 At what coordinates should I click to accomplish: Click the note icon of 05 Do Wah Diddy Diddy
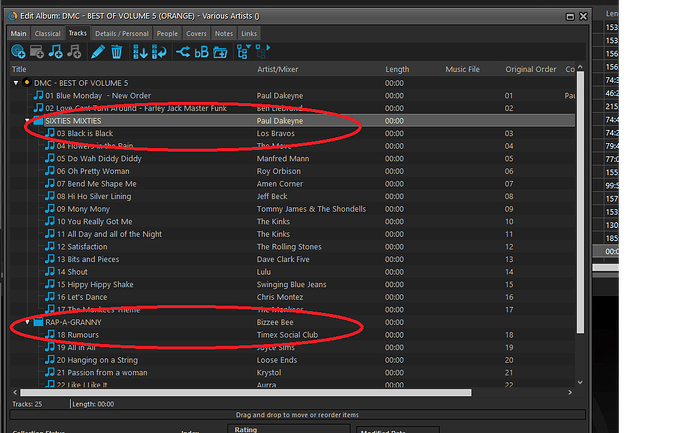click(x=50, y=158)
